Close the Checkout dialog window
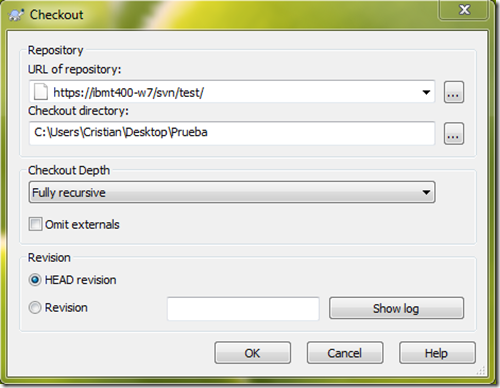Image resolution: width=500 pixels, height=388 pixels. [x=465, y=10]
